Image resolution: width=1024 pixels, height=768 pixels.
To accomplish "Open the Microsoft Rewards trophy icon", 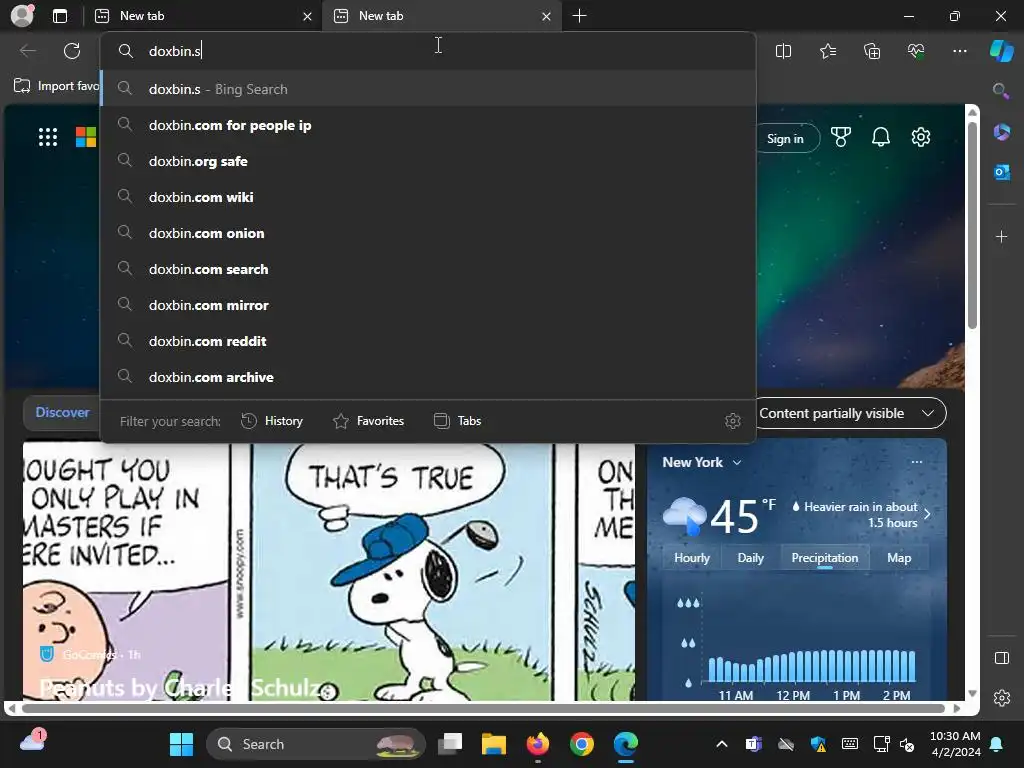I will pos(840,137).
